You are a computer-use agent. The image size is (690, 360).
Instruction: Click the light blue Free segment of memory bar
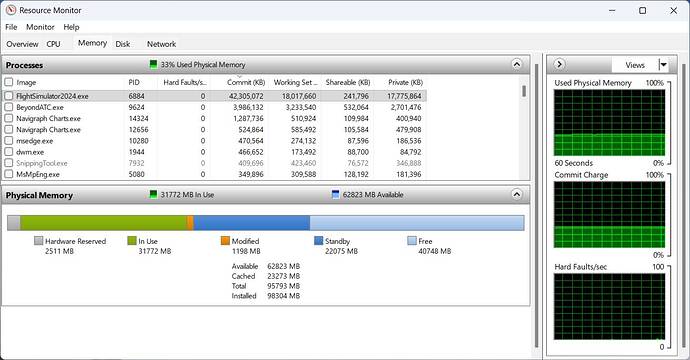tap(417, 223)
